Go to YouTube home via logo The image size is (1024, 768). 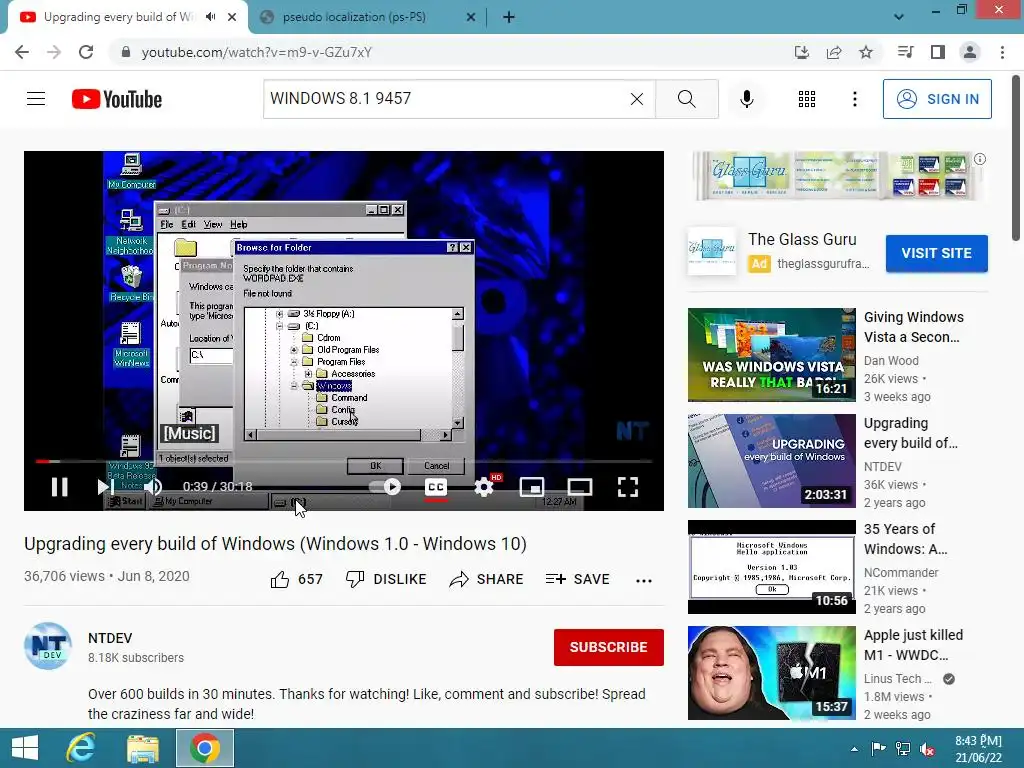point(117,99)
